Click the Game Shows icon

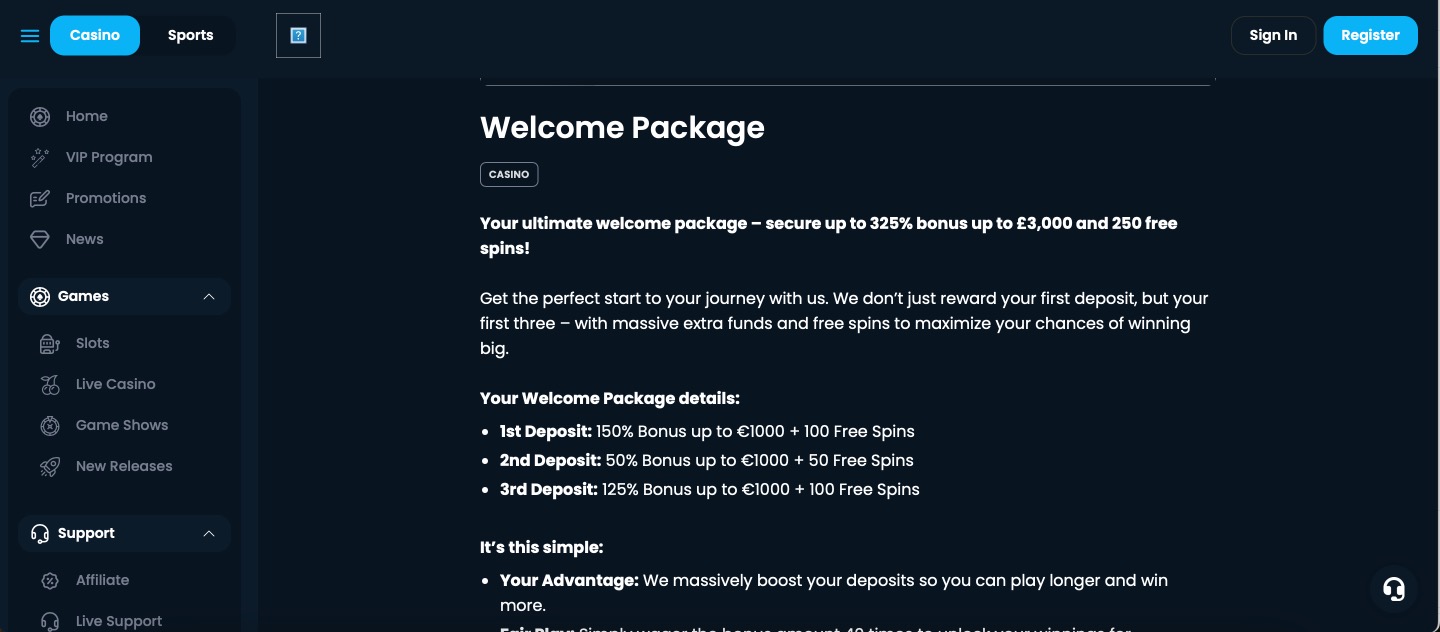click(x=50, y=426)
